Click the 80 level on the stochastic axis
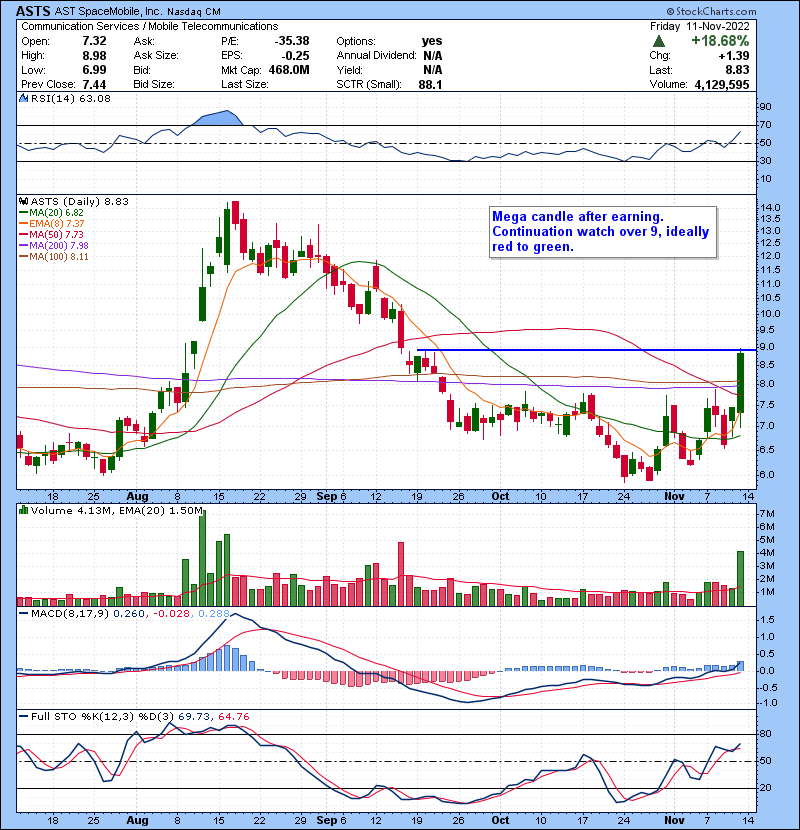Viewport: 800px width, 830px height. point(766,734)
